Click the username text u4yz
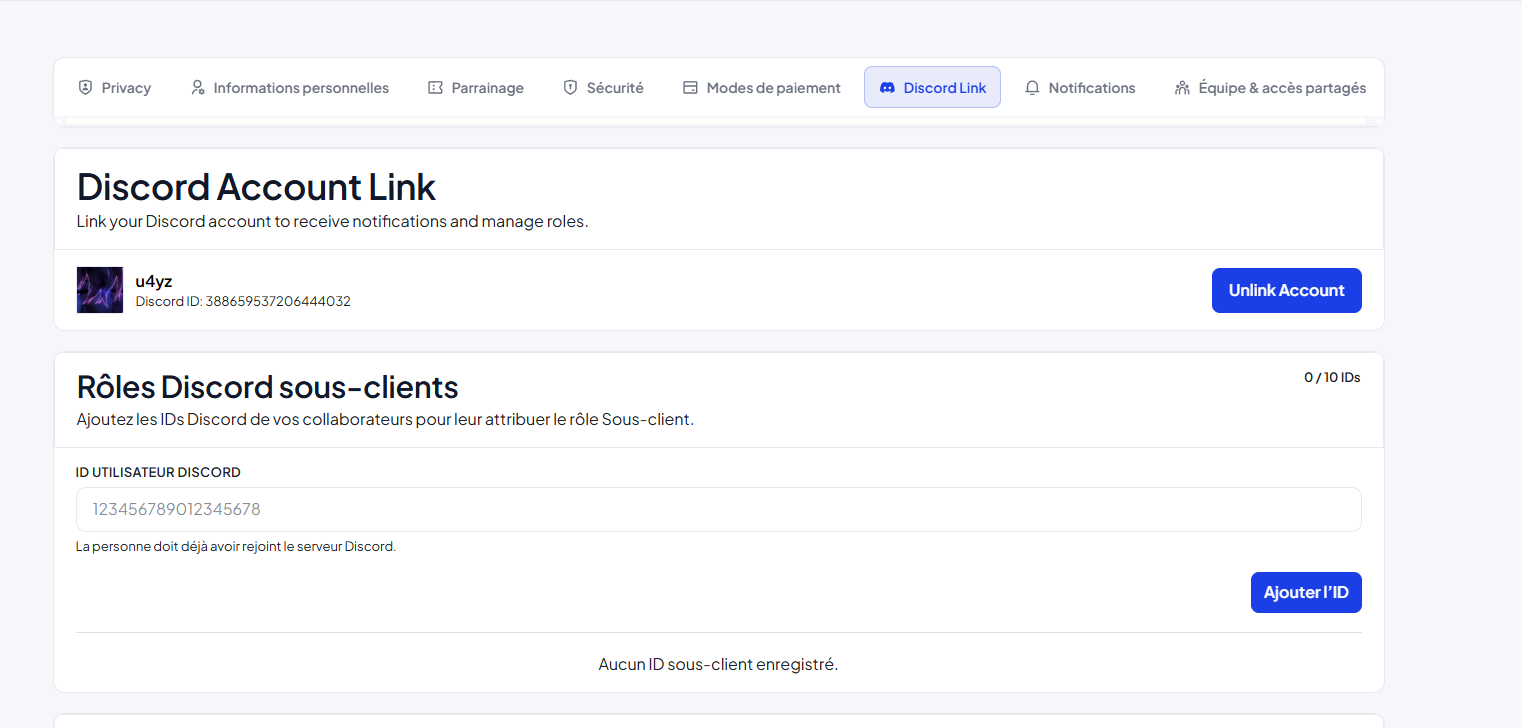This screenshot has width=1522, height=728. coord(154,281)
